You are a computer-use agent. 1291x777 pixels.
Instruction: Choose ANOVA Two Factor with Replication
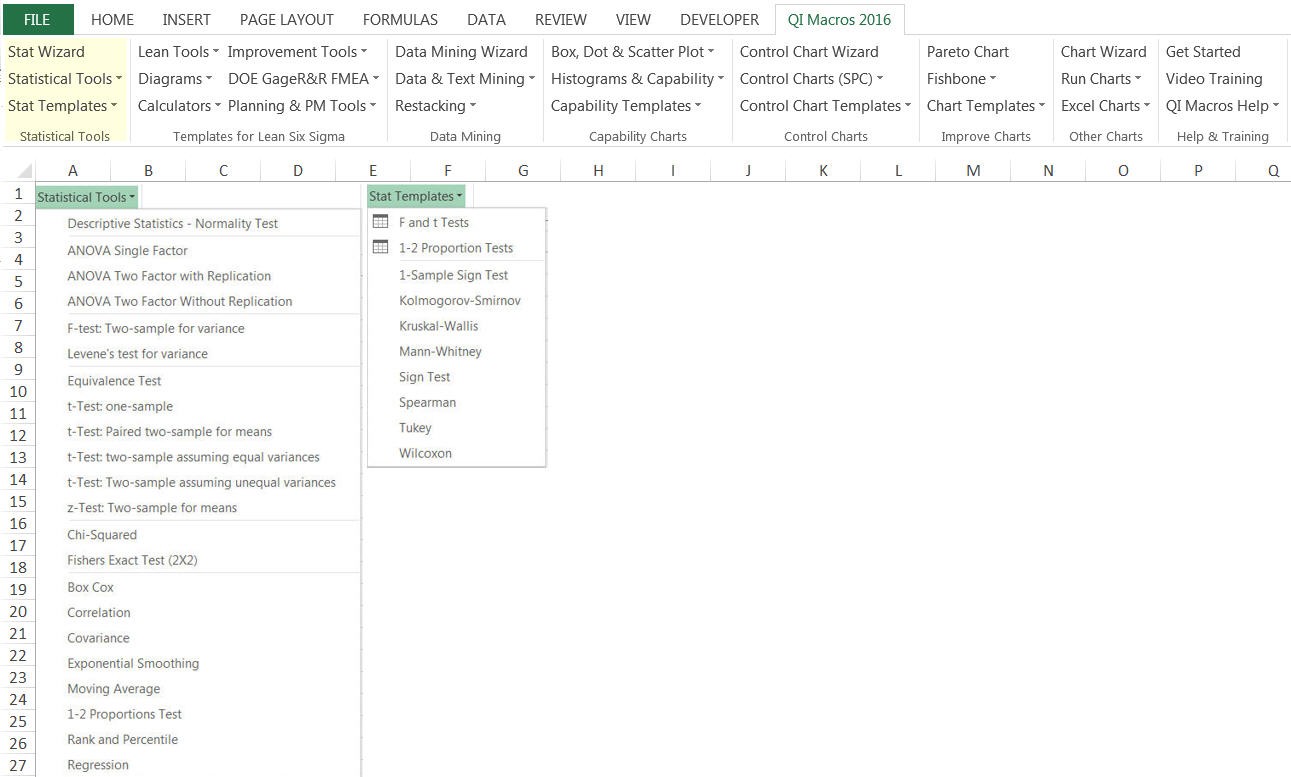click(169, 276)
